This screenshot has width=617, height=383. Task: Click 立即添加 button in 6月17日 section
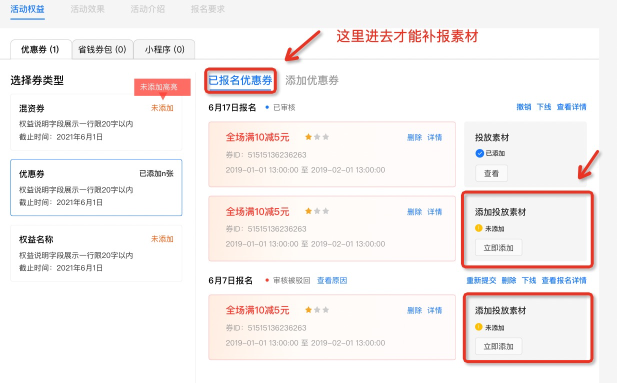[499, 248]
